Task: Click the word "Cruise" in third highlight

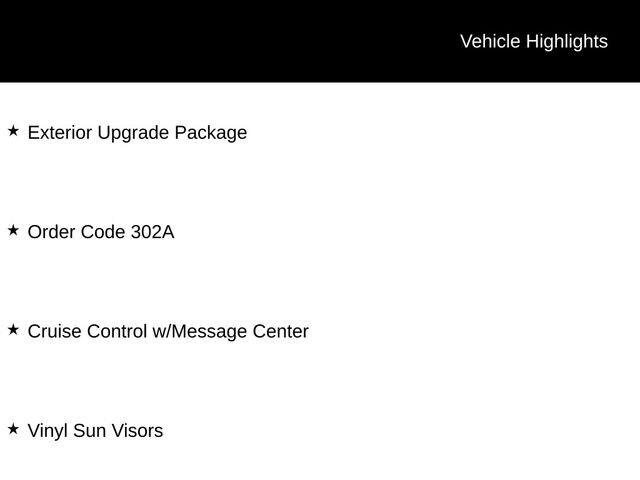Action: point(54,331)
